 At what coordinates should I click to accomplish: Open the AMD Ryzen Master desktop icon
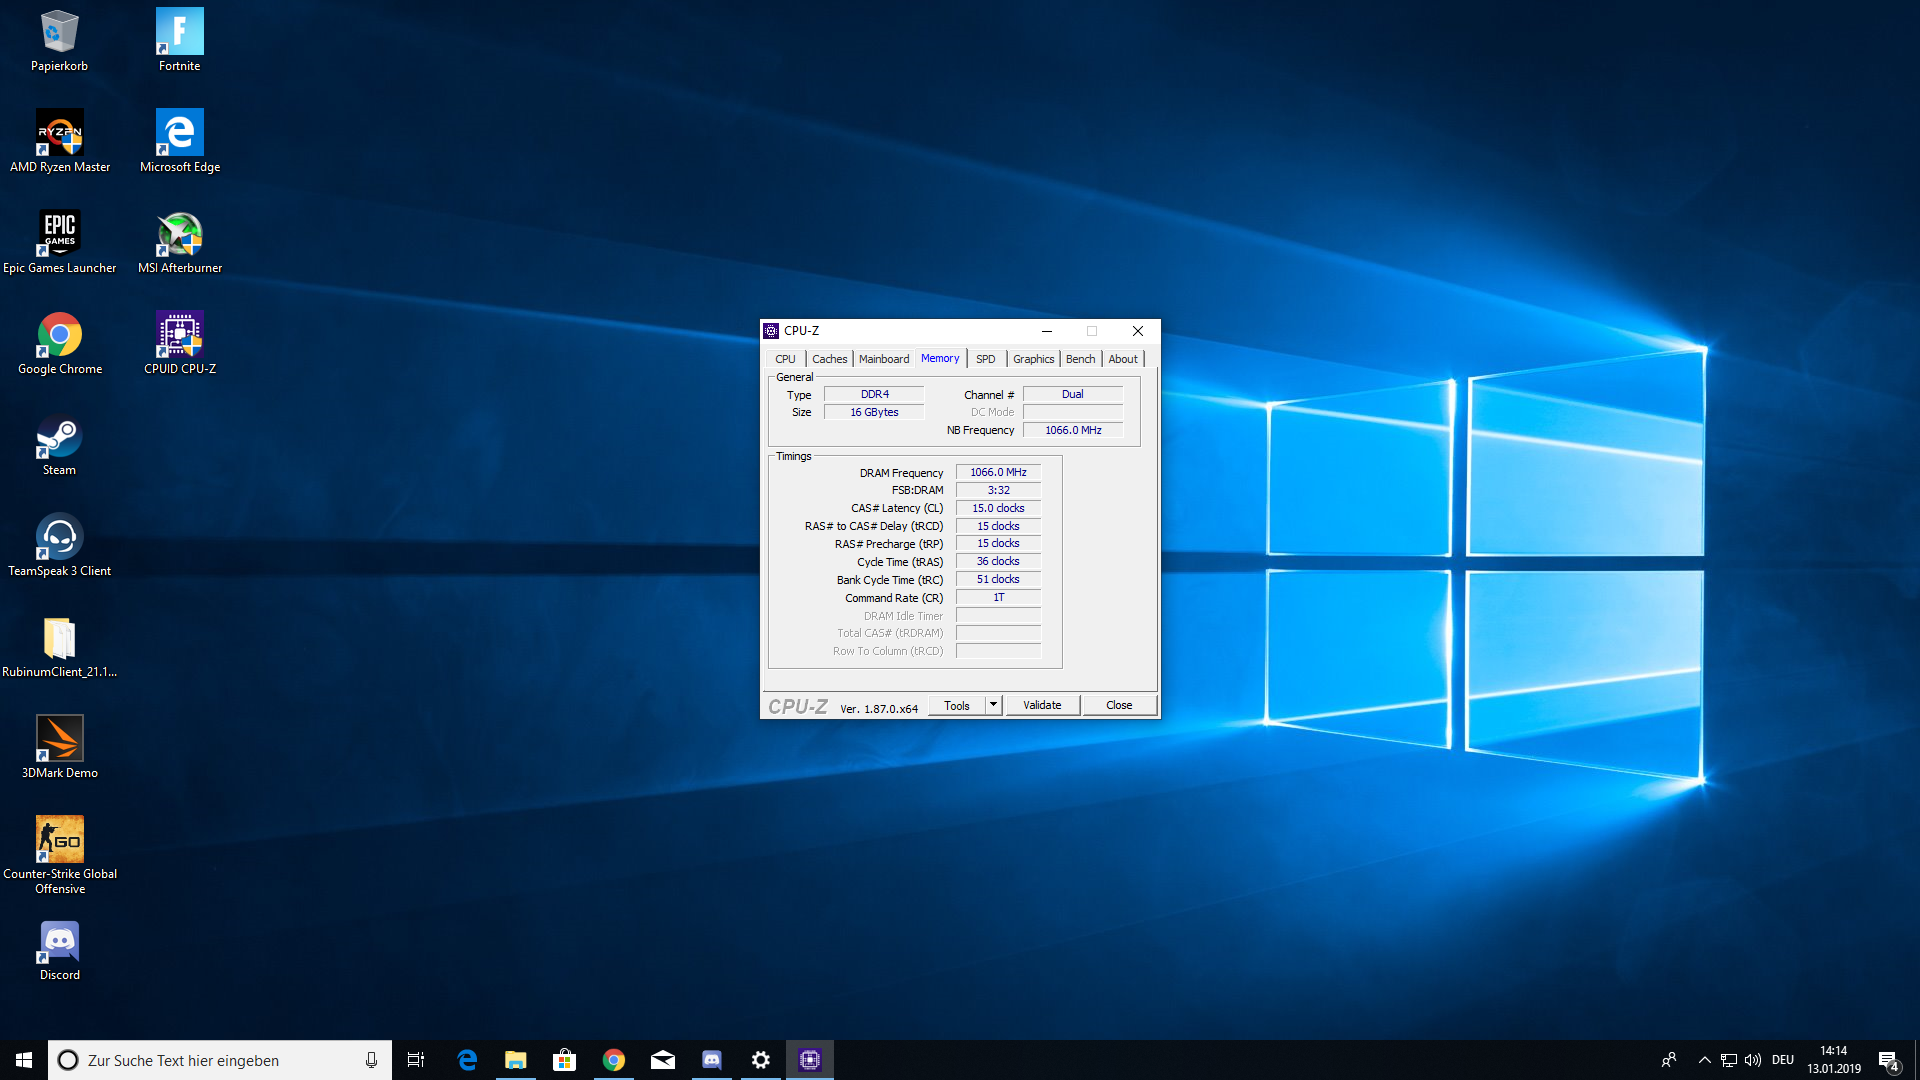60,134
